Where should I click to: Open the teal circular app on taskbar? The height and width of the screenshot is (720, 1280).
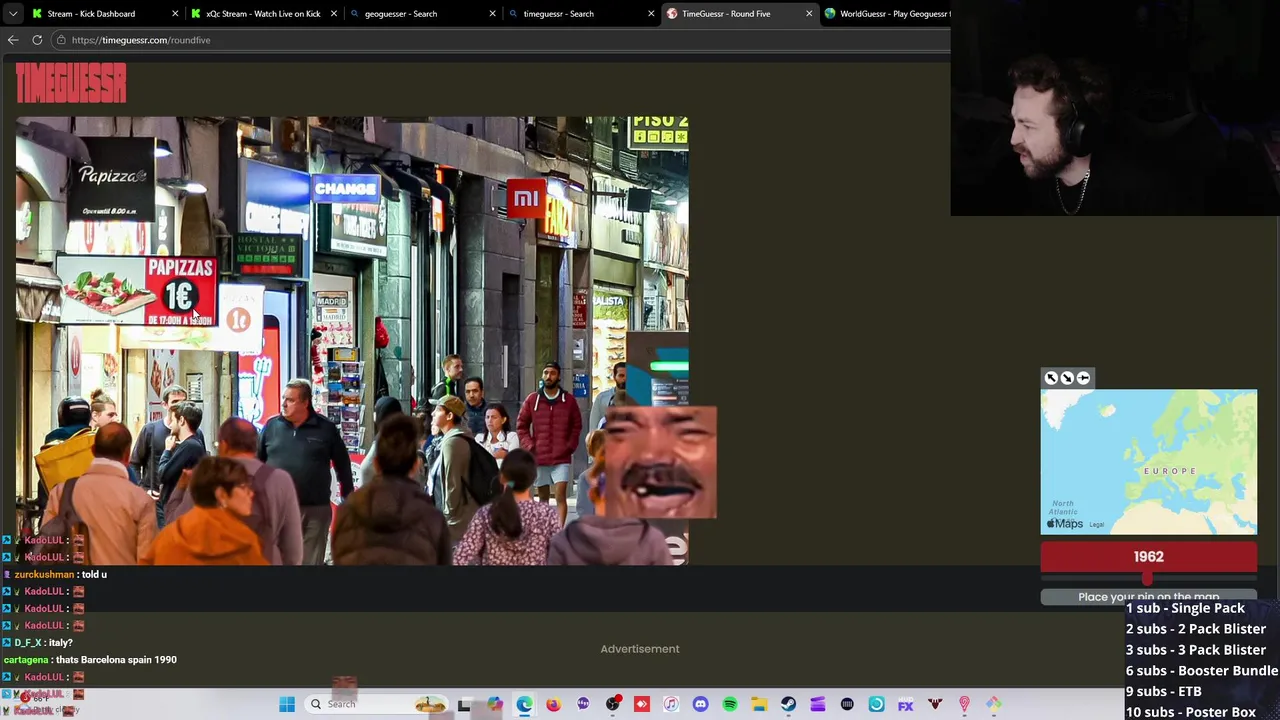(876, 704)
